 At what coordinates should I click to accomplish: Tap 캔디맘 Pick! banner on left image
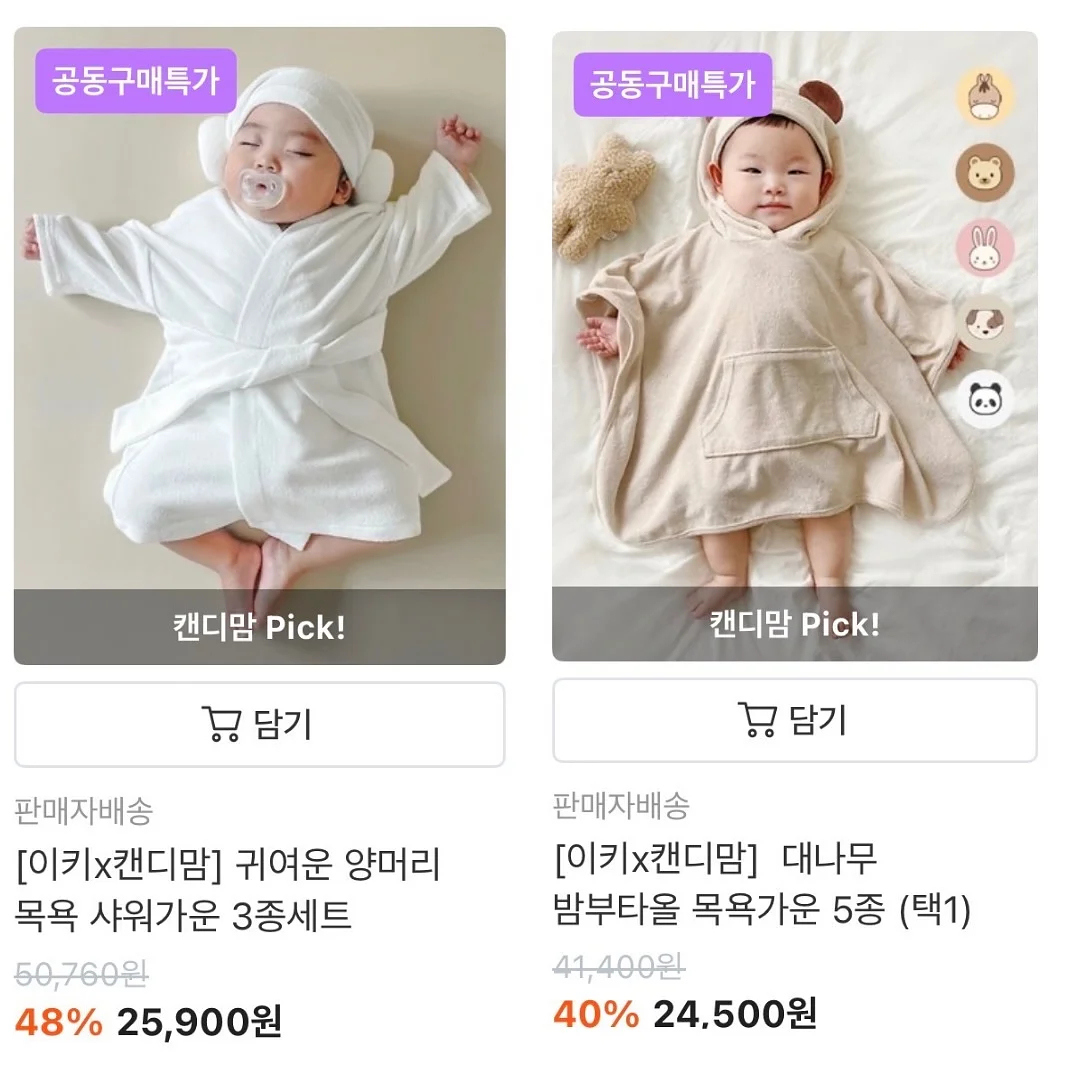pos(260,627)
